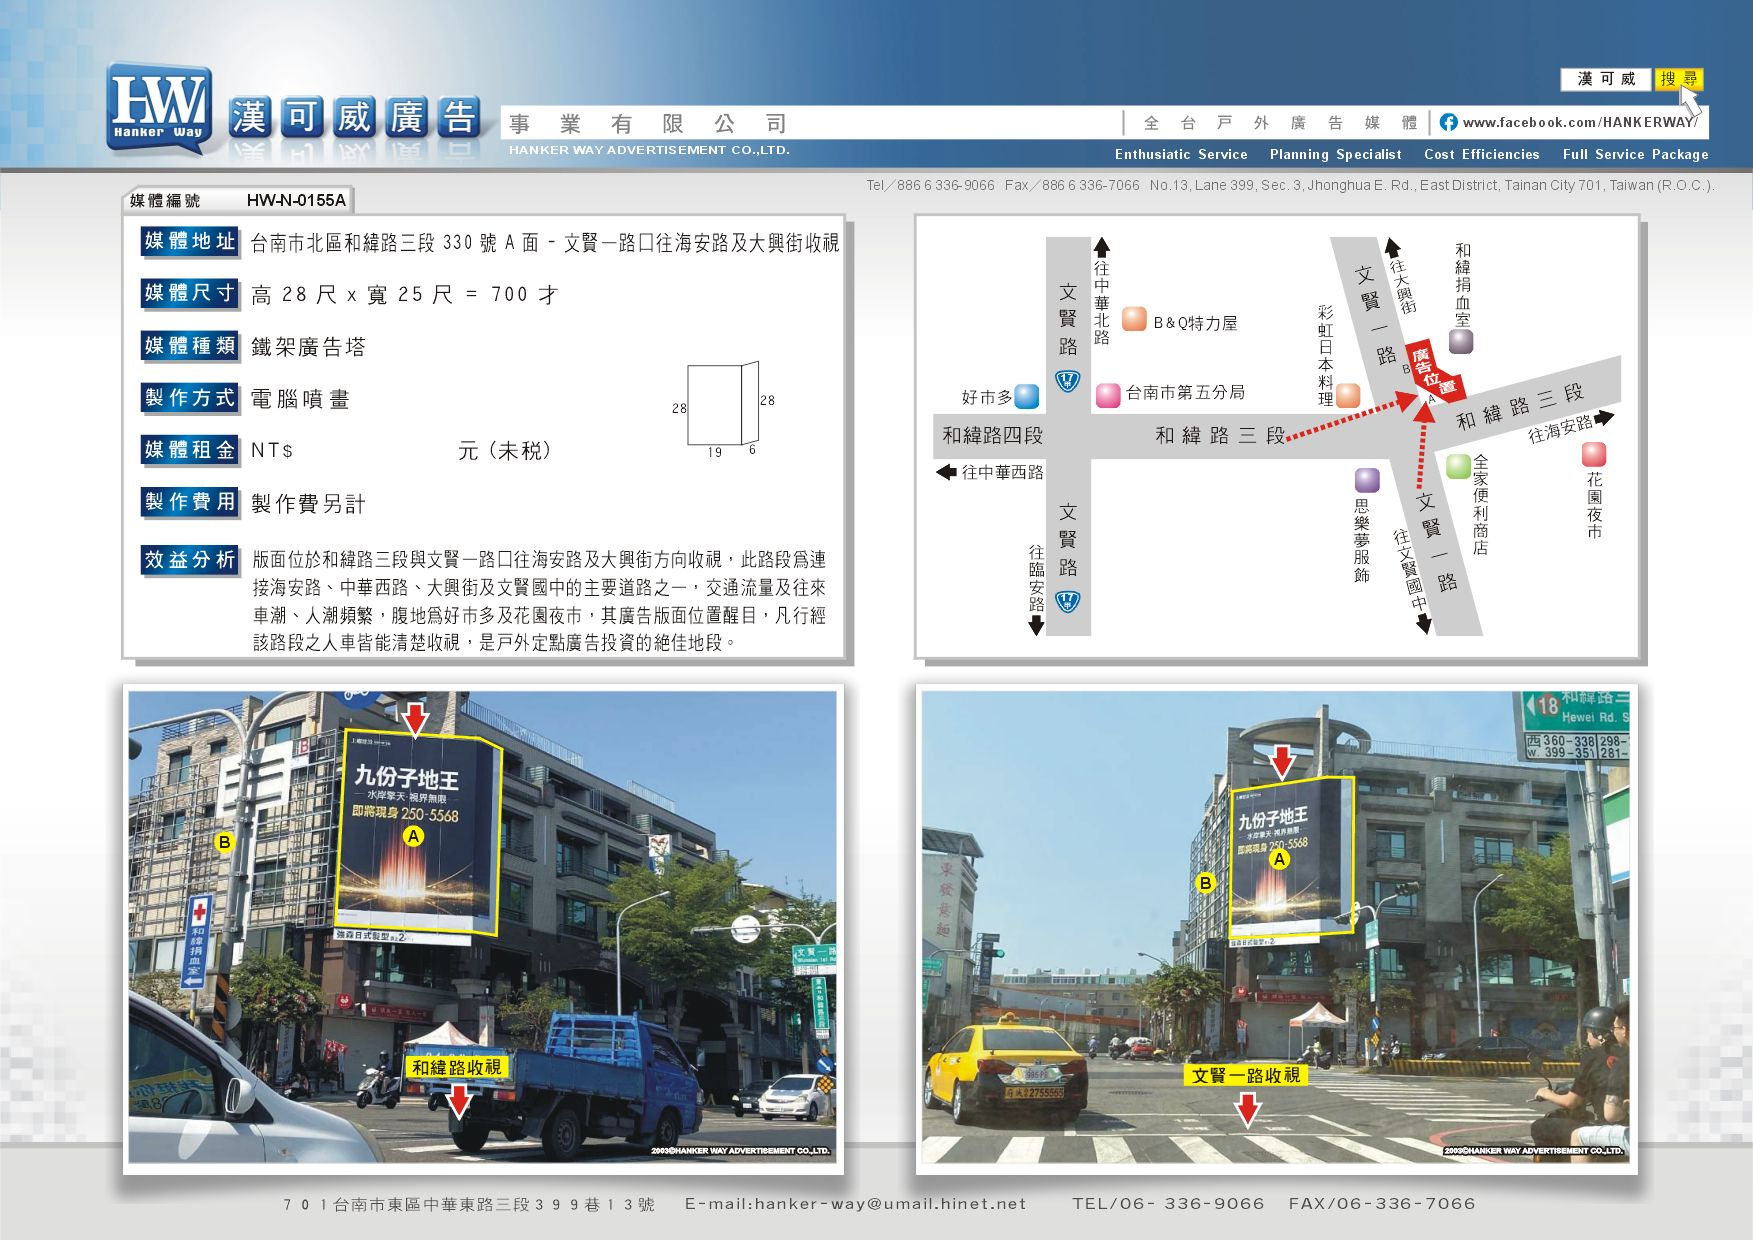
Task: Click the 全台戶外廣告媒體 header text
Action: [x=1281, y=123]
